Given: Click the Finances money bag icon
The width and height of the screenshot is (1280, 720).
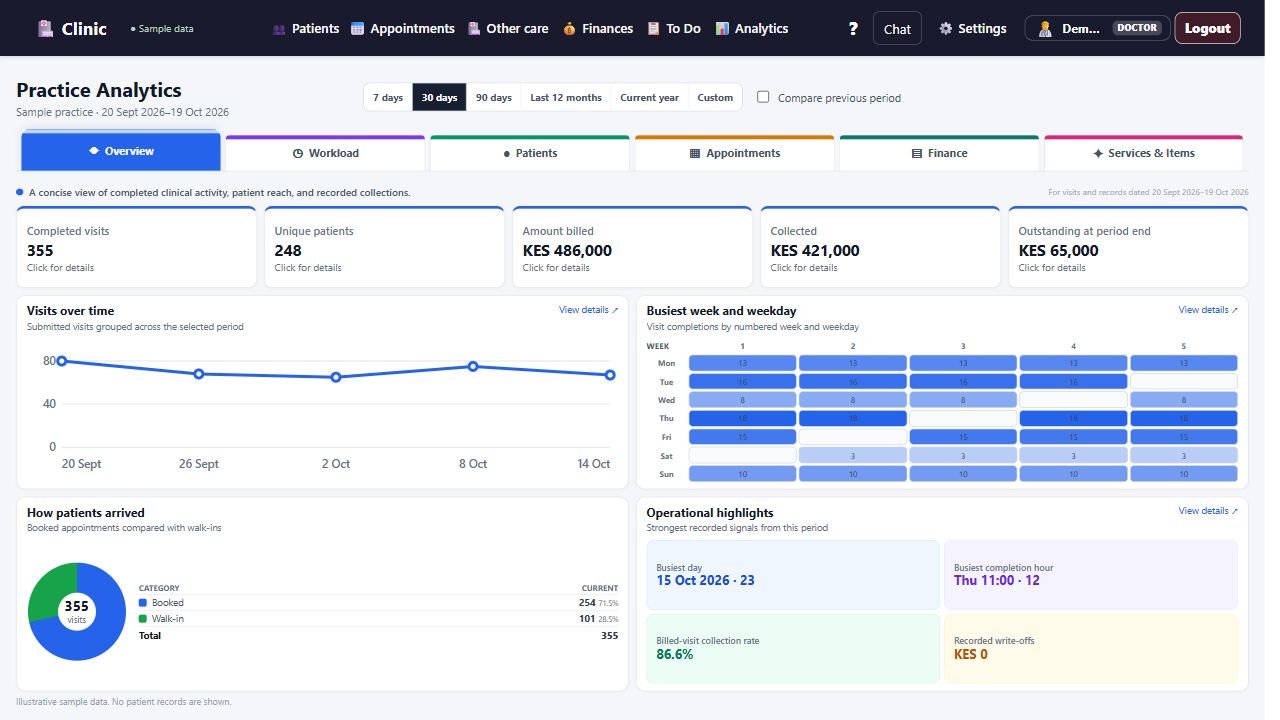Looking at the screenshot, I should pyautogui.click(x=569, y=29).
